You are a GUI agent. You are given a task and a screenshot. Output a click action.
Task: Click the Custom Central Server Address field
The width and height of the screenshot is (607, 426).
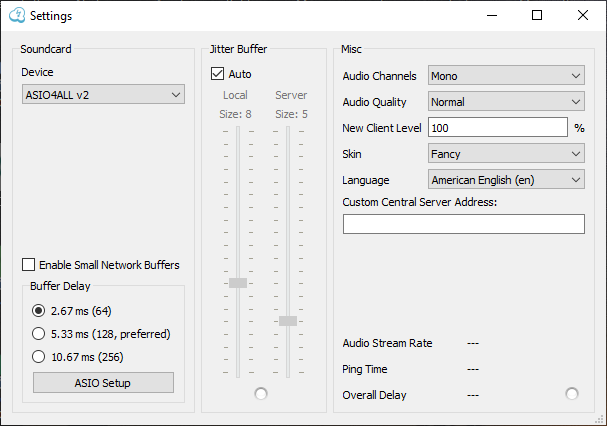pos(464,224)
